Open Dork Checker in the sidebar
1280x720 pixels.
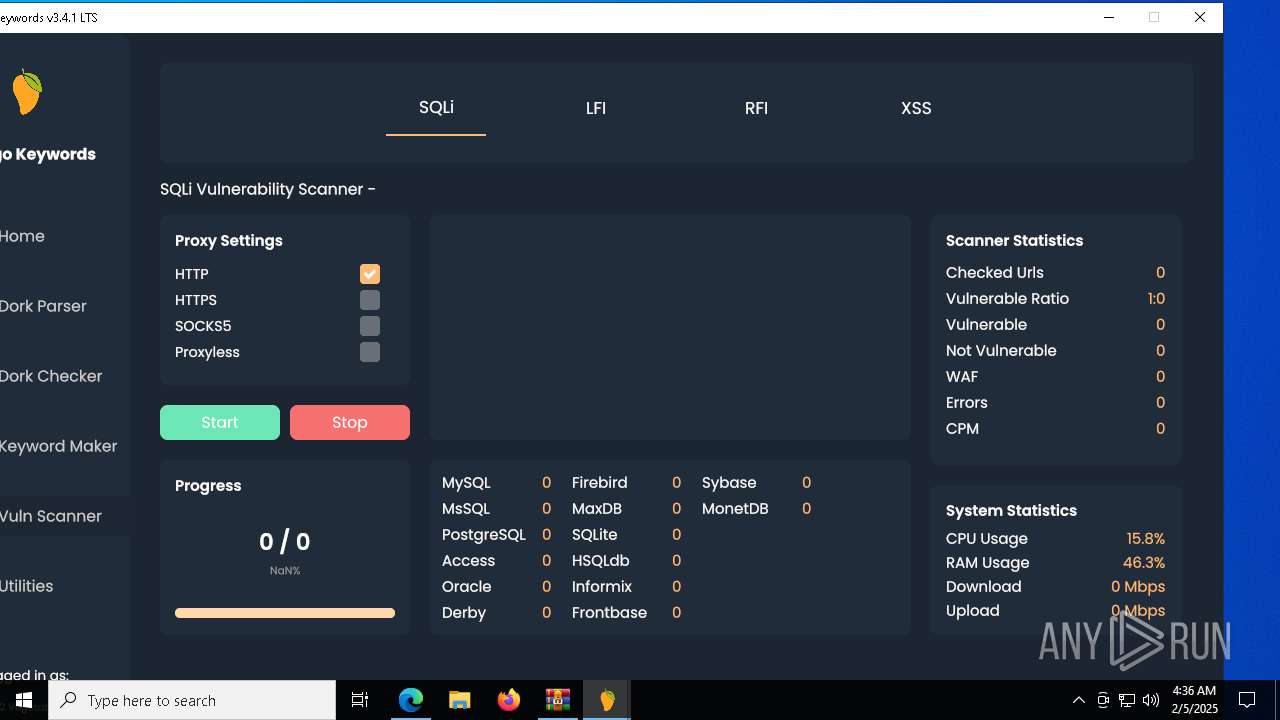51,376
